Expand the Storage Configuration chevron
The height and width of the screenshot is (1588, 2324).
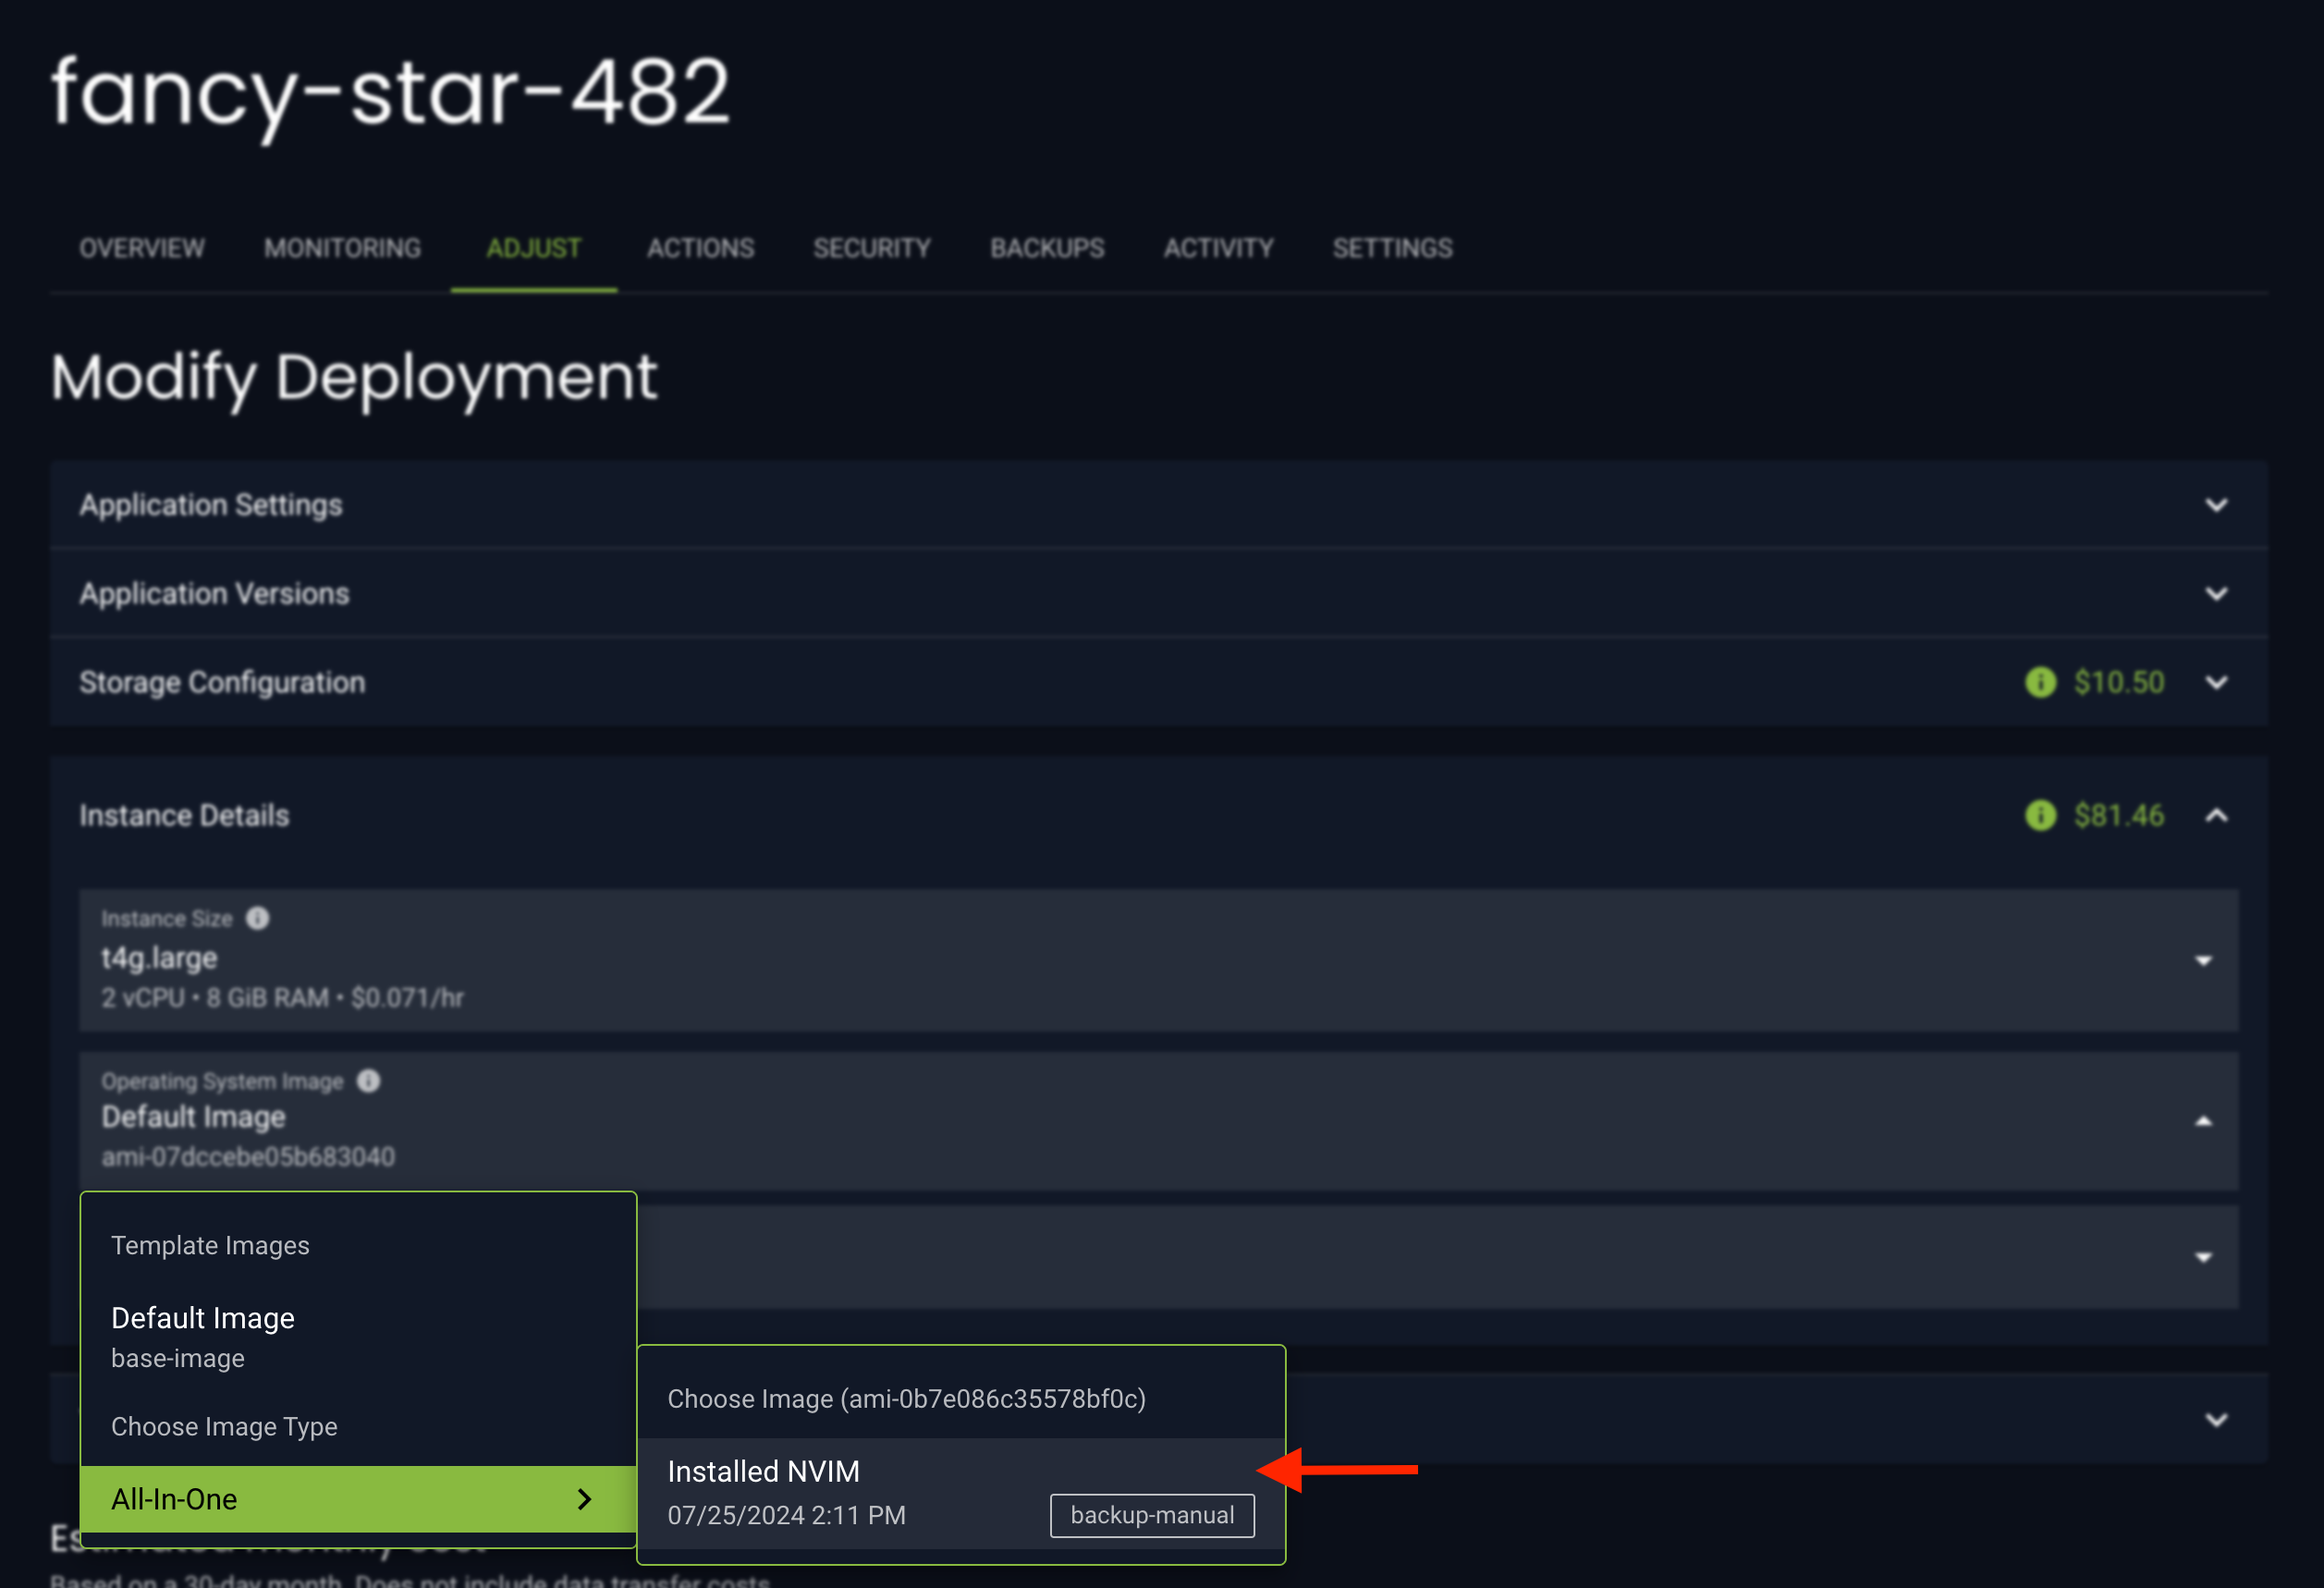[2216, 682]
